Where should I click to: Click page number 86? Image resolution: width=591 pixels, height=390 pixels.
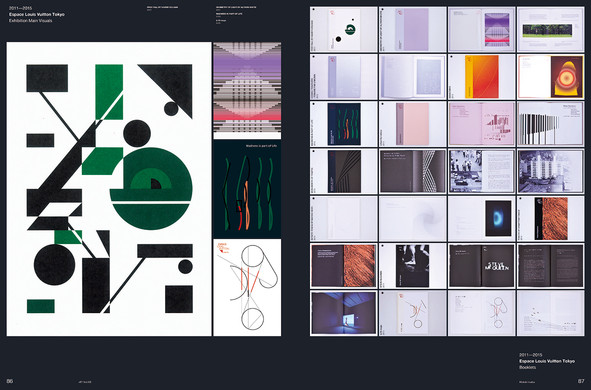click(10, 381)
